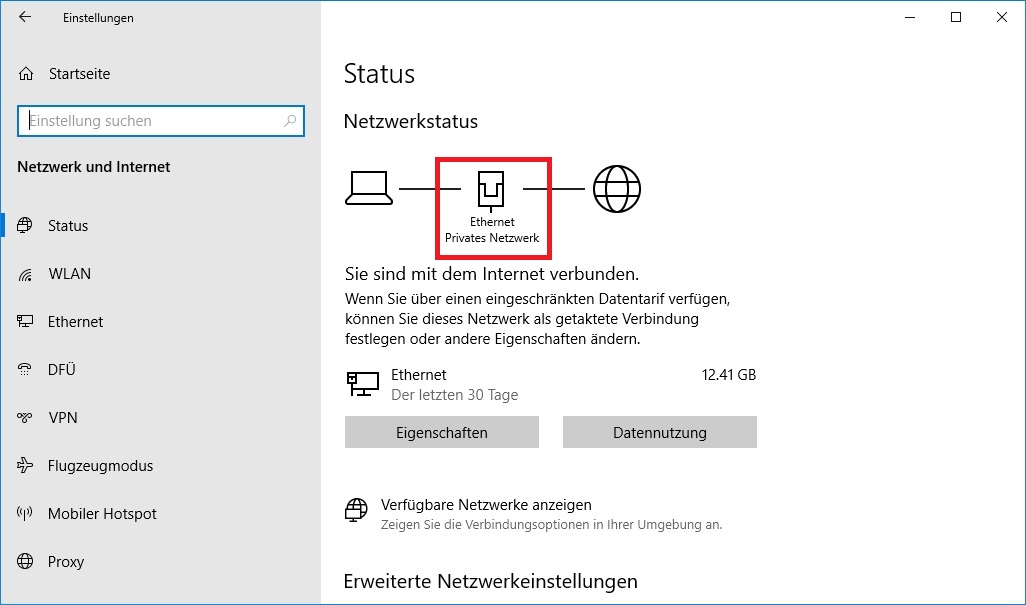Open the Mobiler Hotspot icon
The image size is (1026, 605).
click(x=26, y=514)
